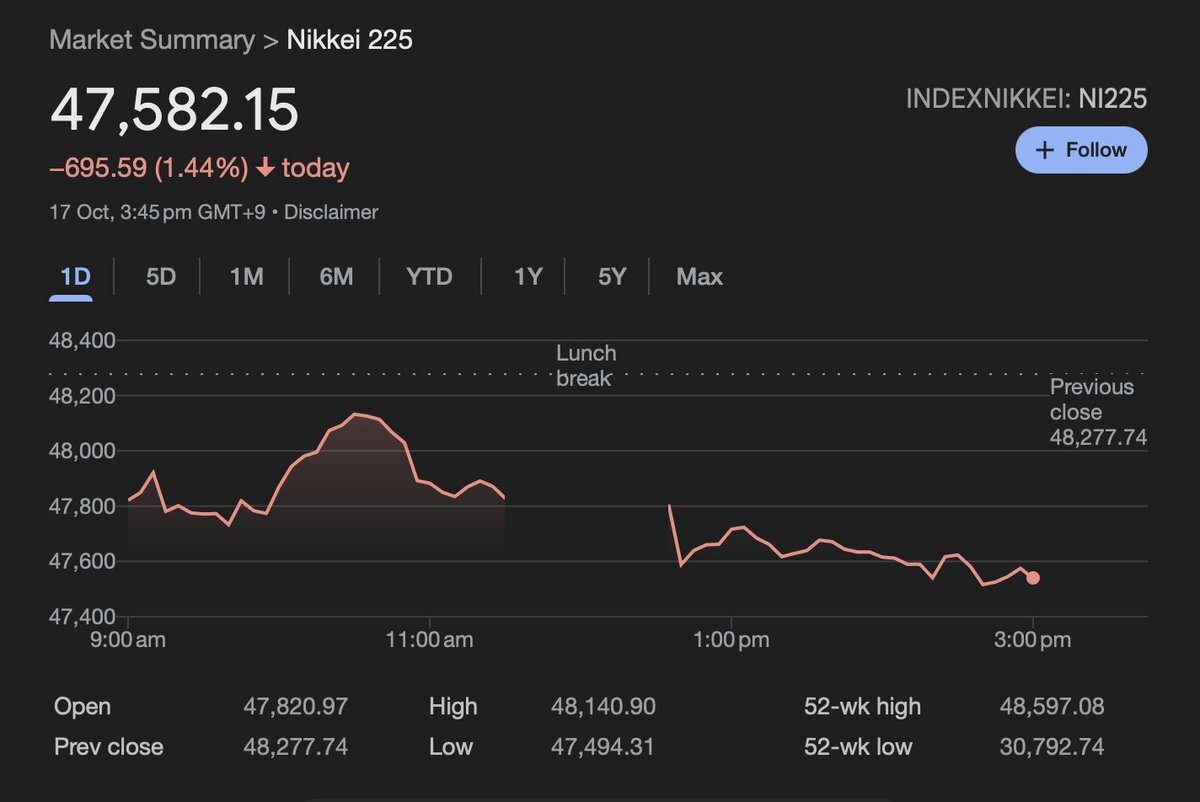1200x802 pixels.
Task: Click the Lunch break chart label
Action: [586, 366]
